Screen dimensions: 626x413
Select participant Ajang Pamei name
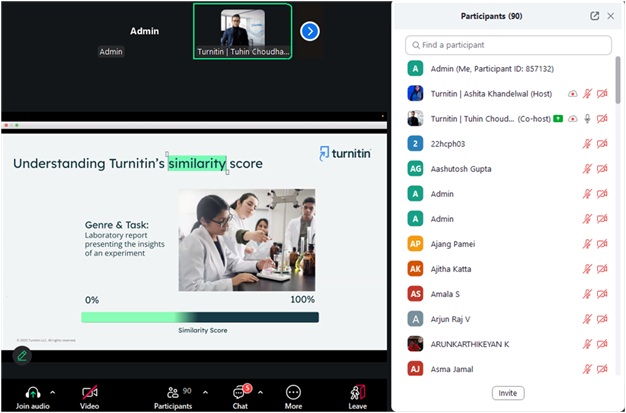(x=453, y=244)
